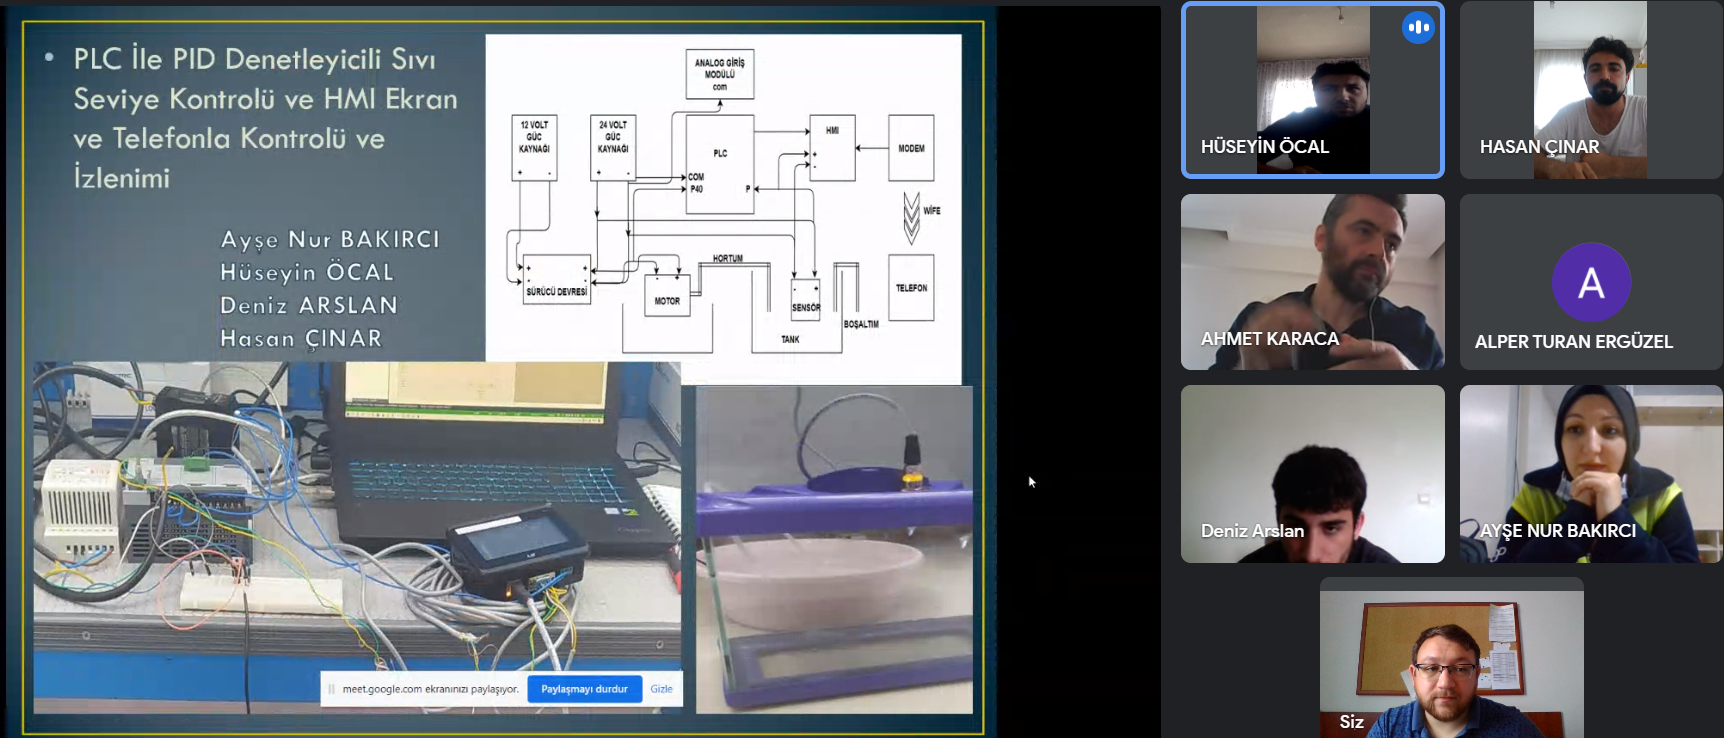Click Ayşe Nur Bakırcı's video tile

(x=1590, y=474)
